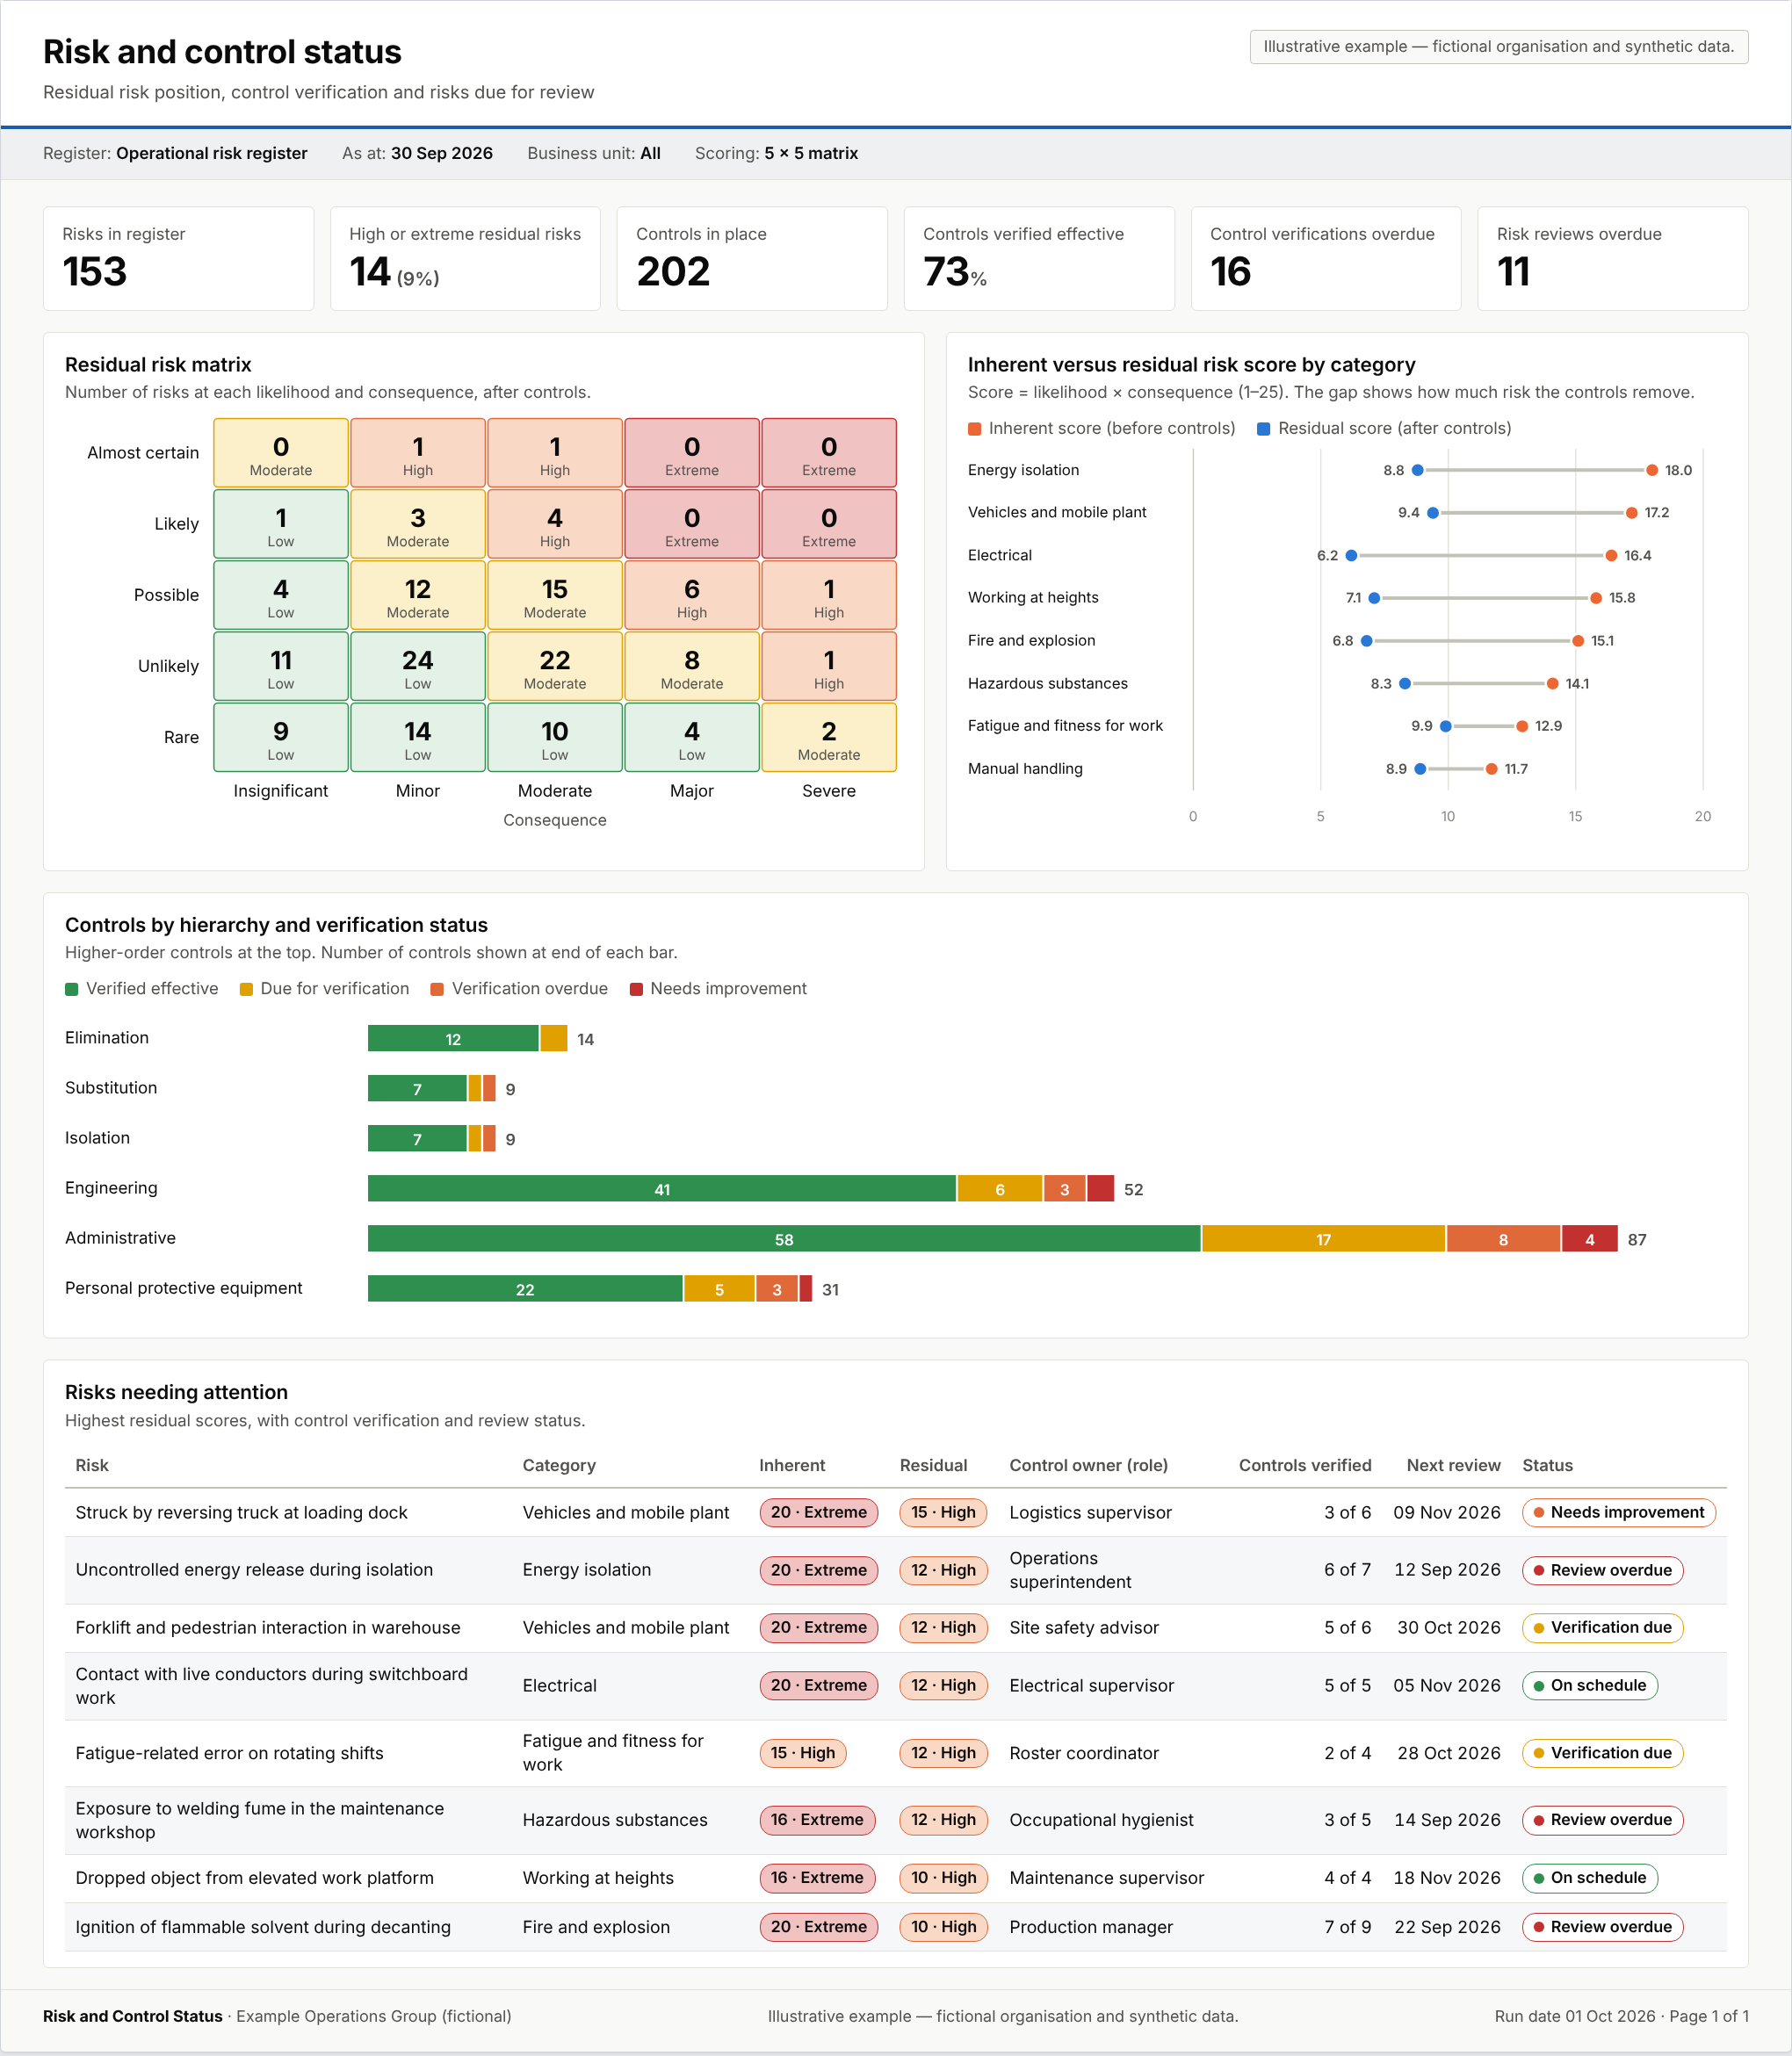
Task: Click Review overdue pill for Energy isolation row
Action: [x=1602, y=1570]
